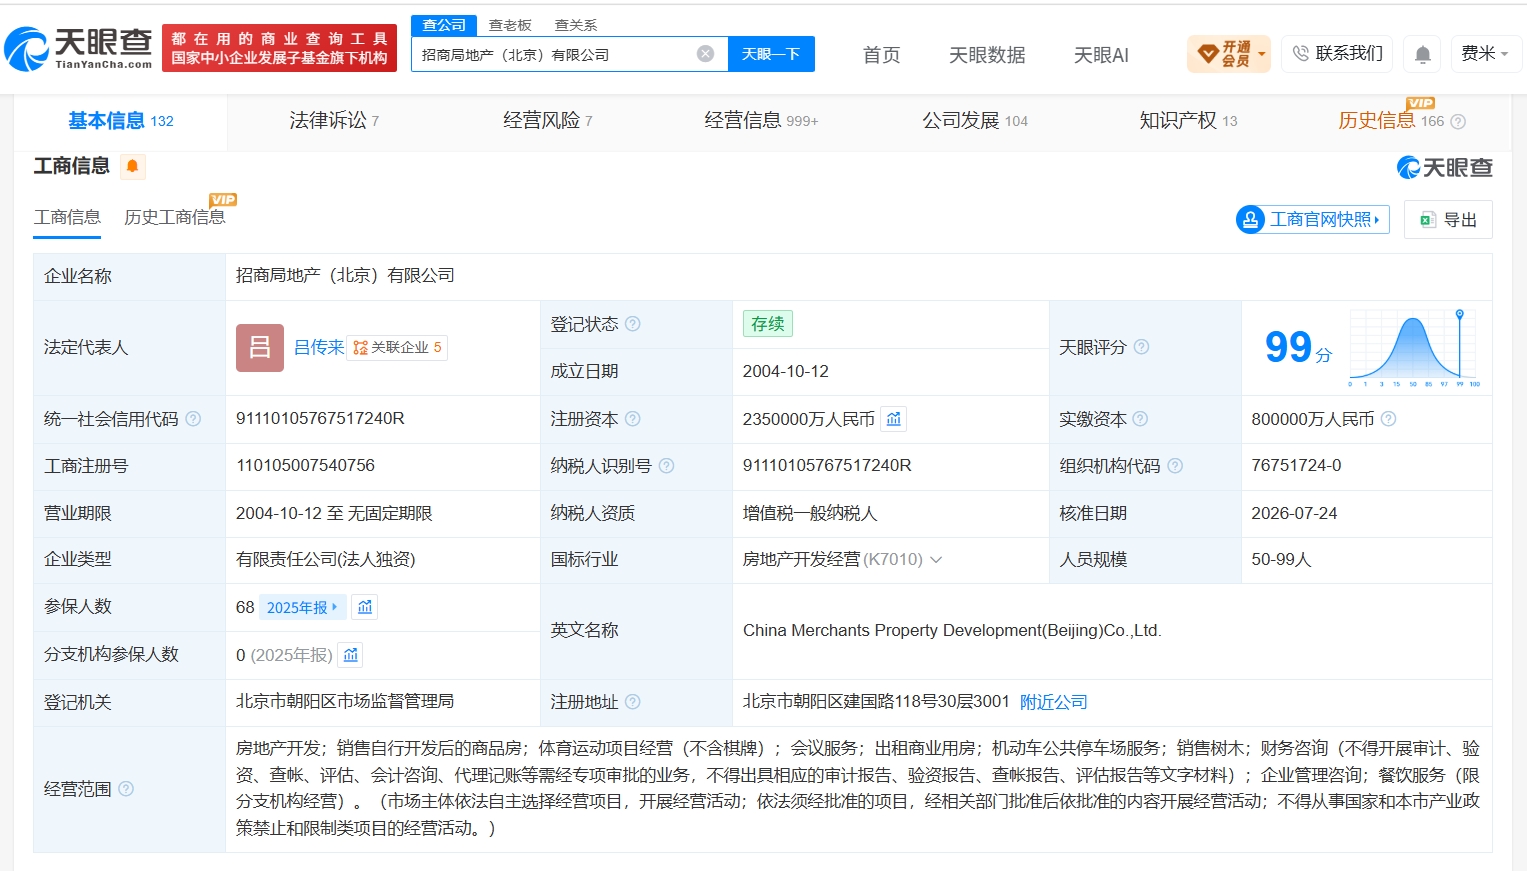Select the 查老板 search tab

(x=510, y=25)
